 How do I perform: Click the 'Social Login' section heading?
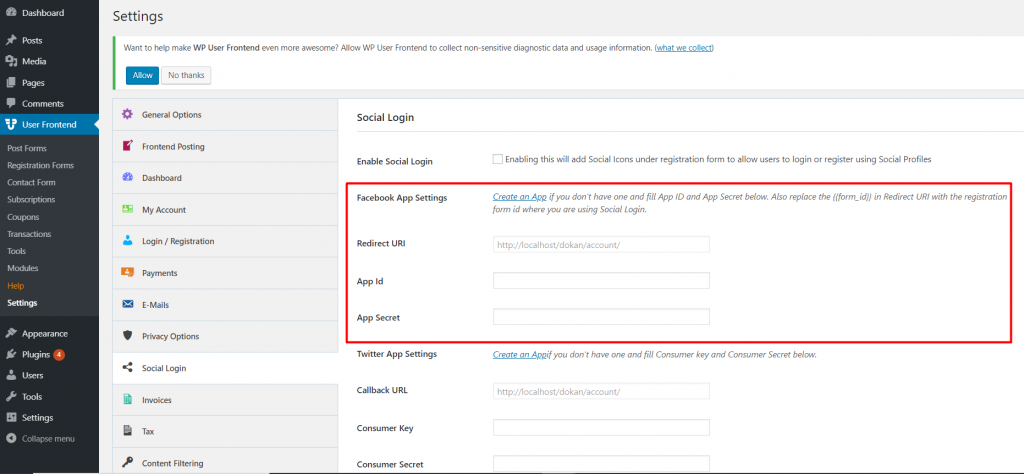point(385,118)
